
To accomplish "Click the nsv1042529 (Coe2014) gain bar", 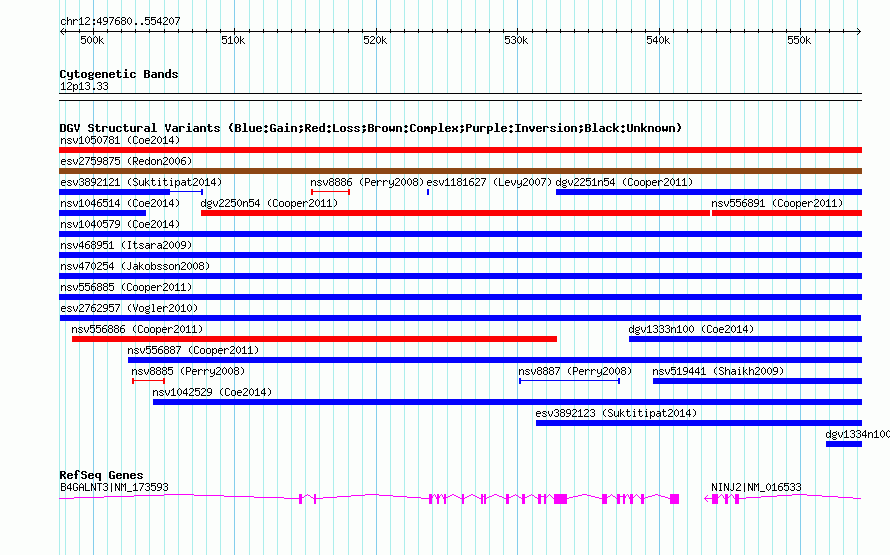I will click(507, 402).
